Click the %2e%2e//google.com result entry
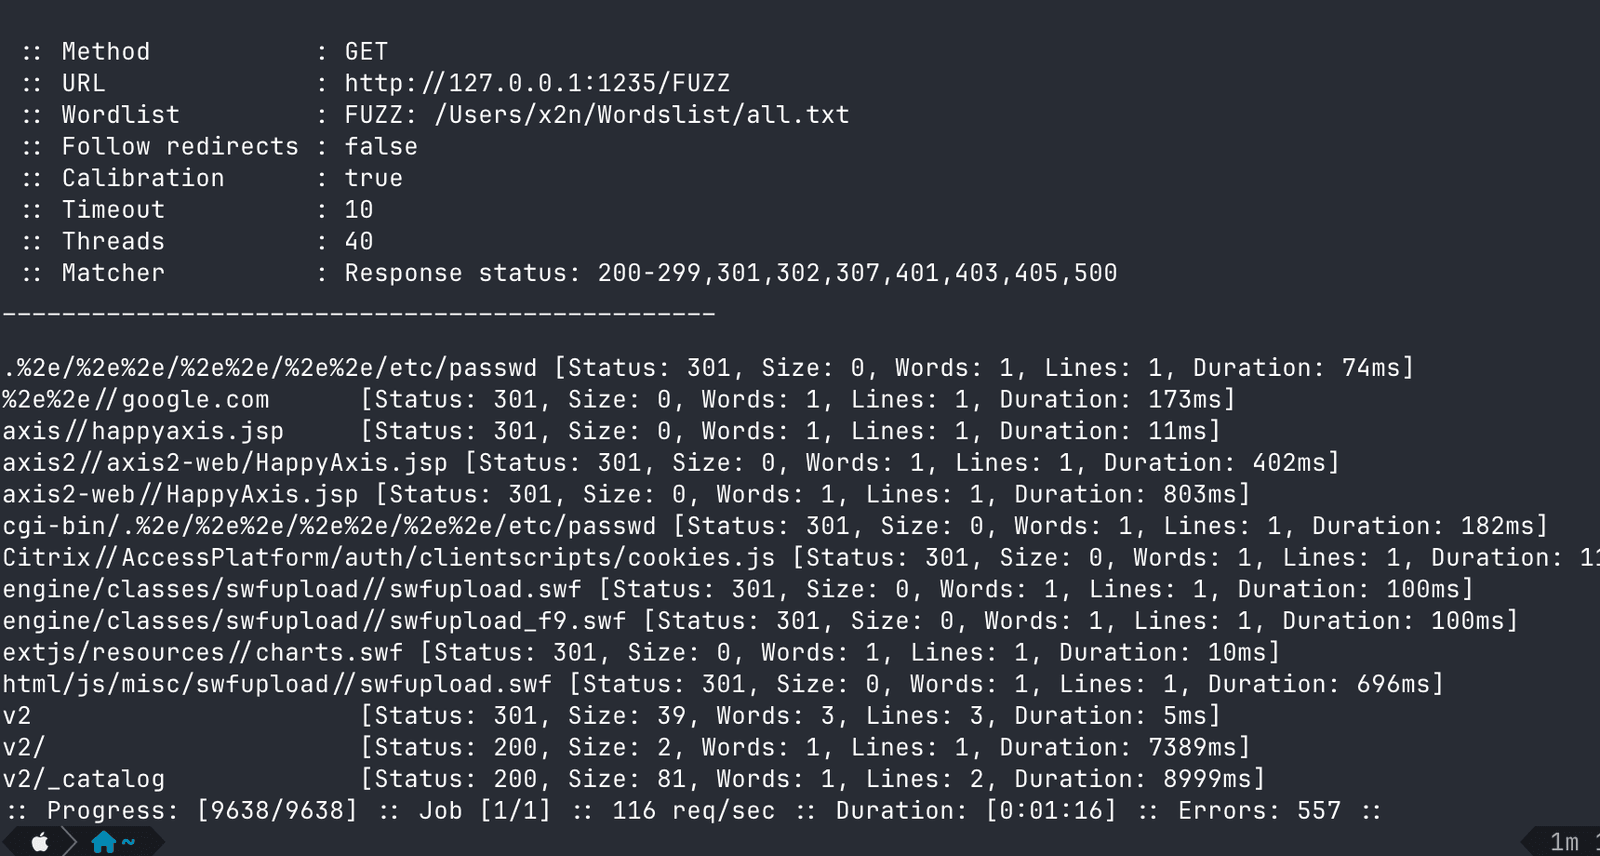This screenshot has width=1600, height=856. point(619,400)
